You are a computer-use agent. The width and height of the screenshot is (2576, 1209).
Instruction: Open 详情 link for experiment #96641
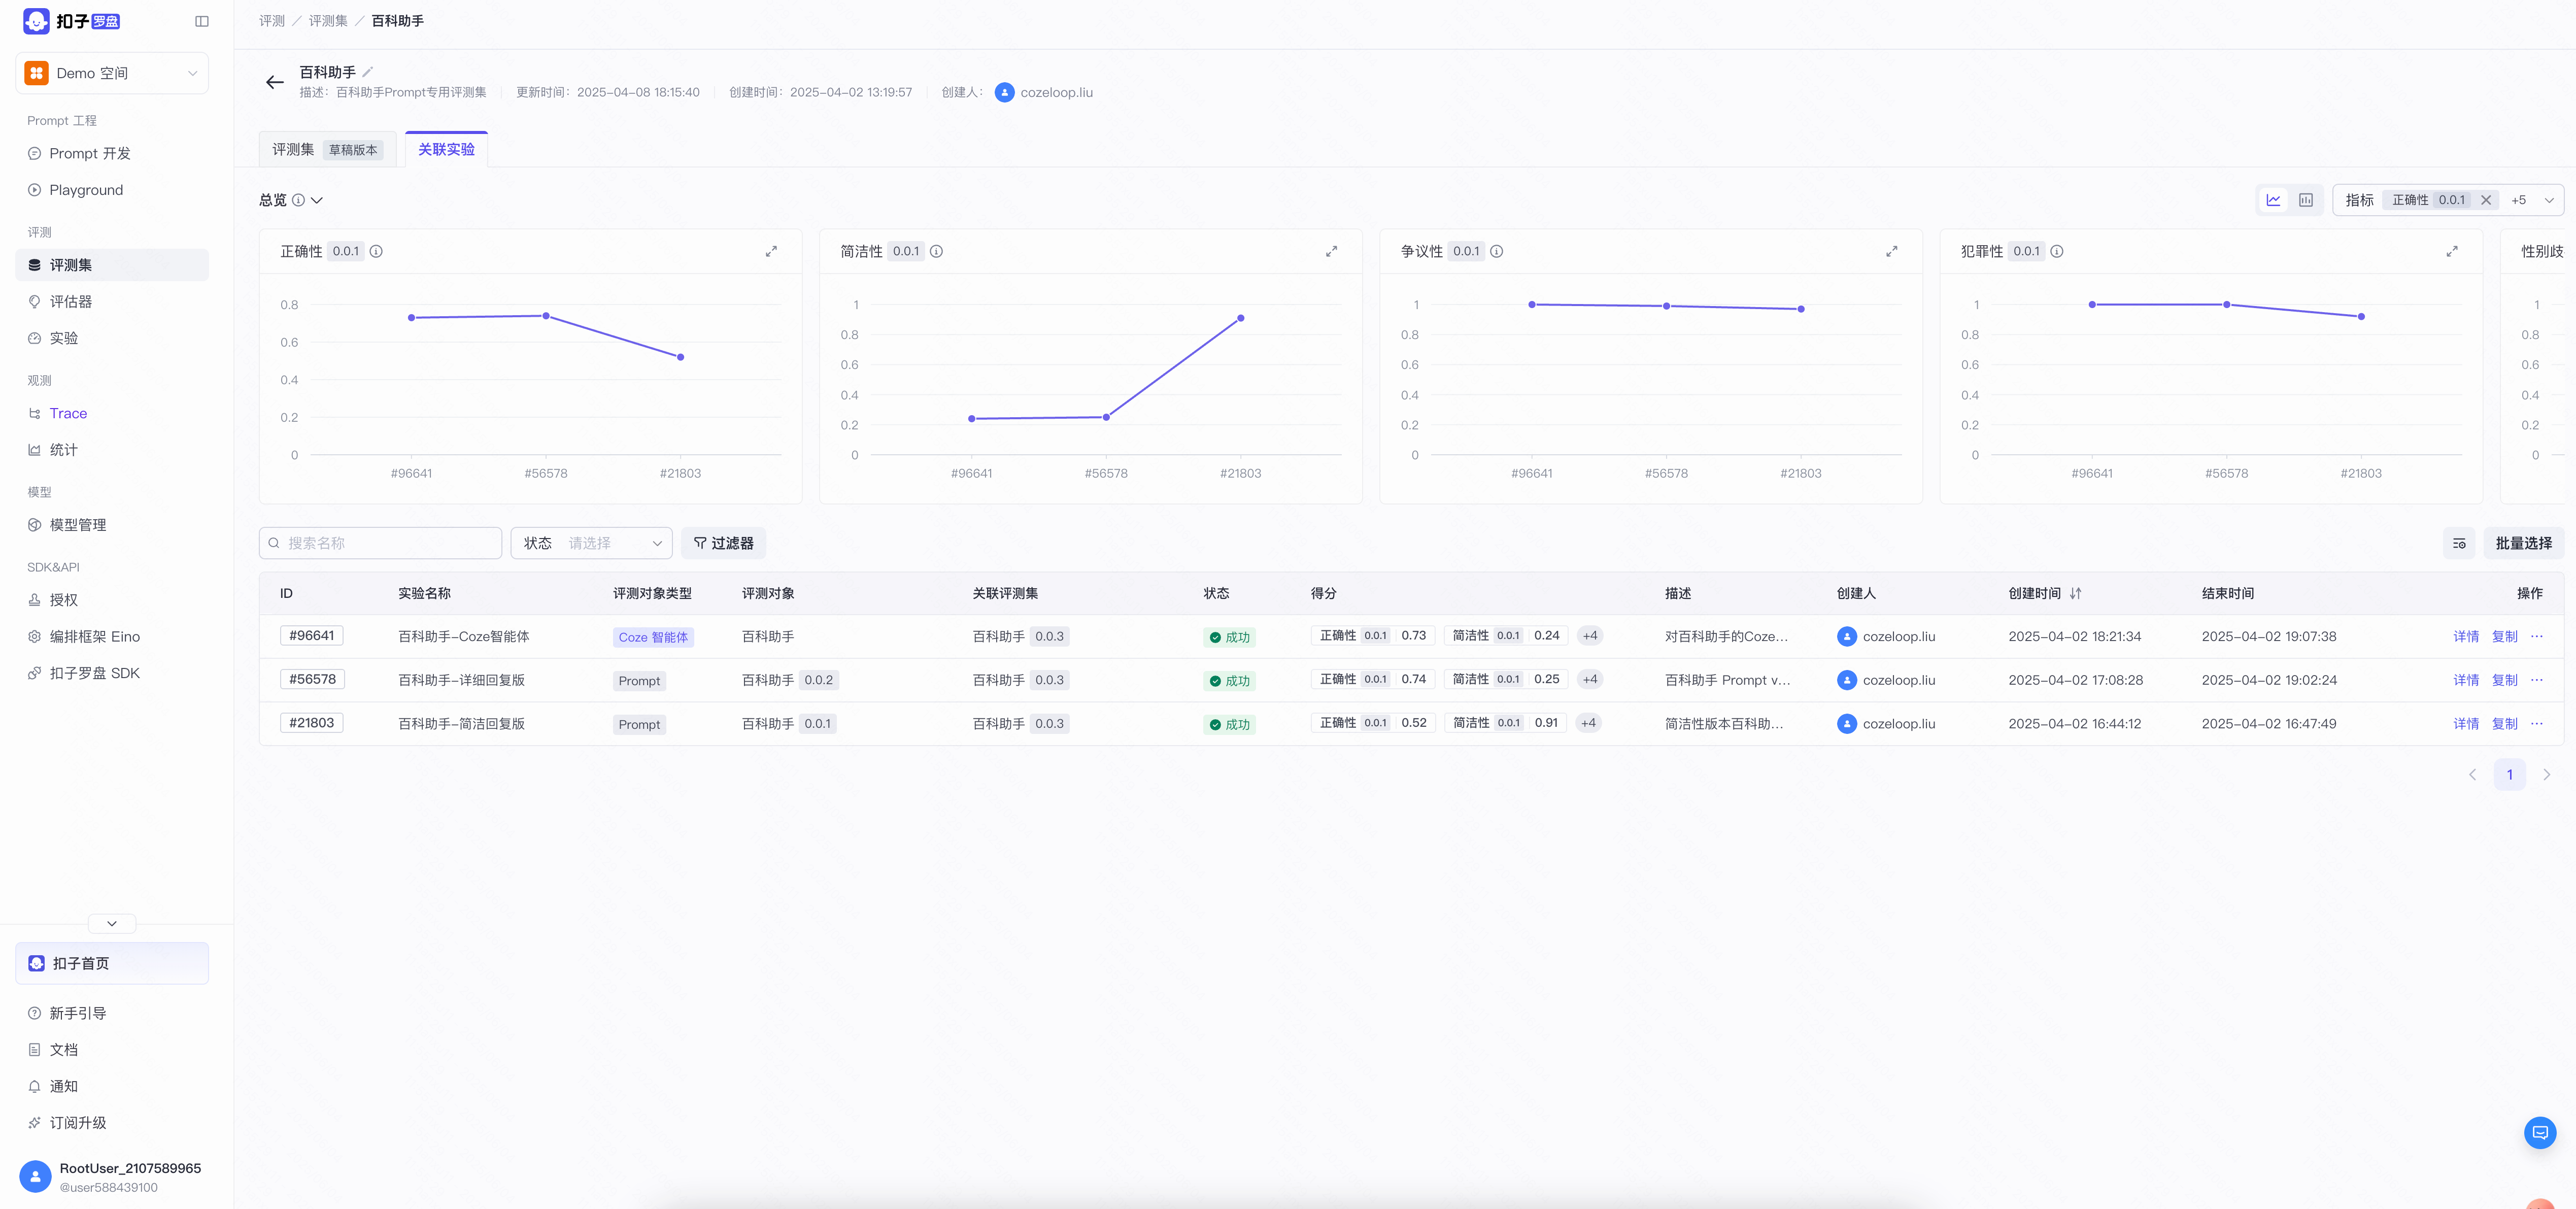click(x=2465, y=636)
